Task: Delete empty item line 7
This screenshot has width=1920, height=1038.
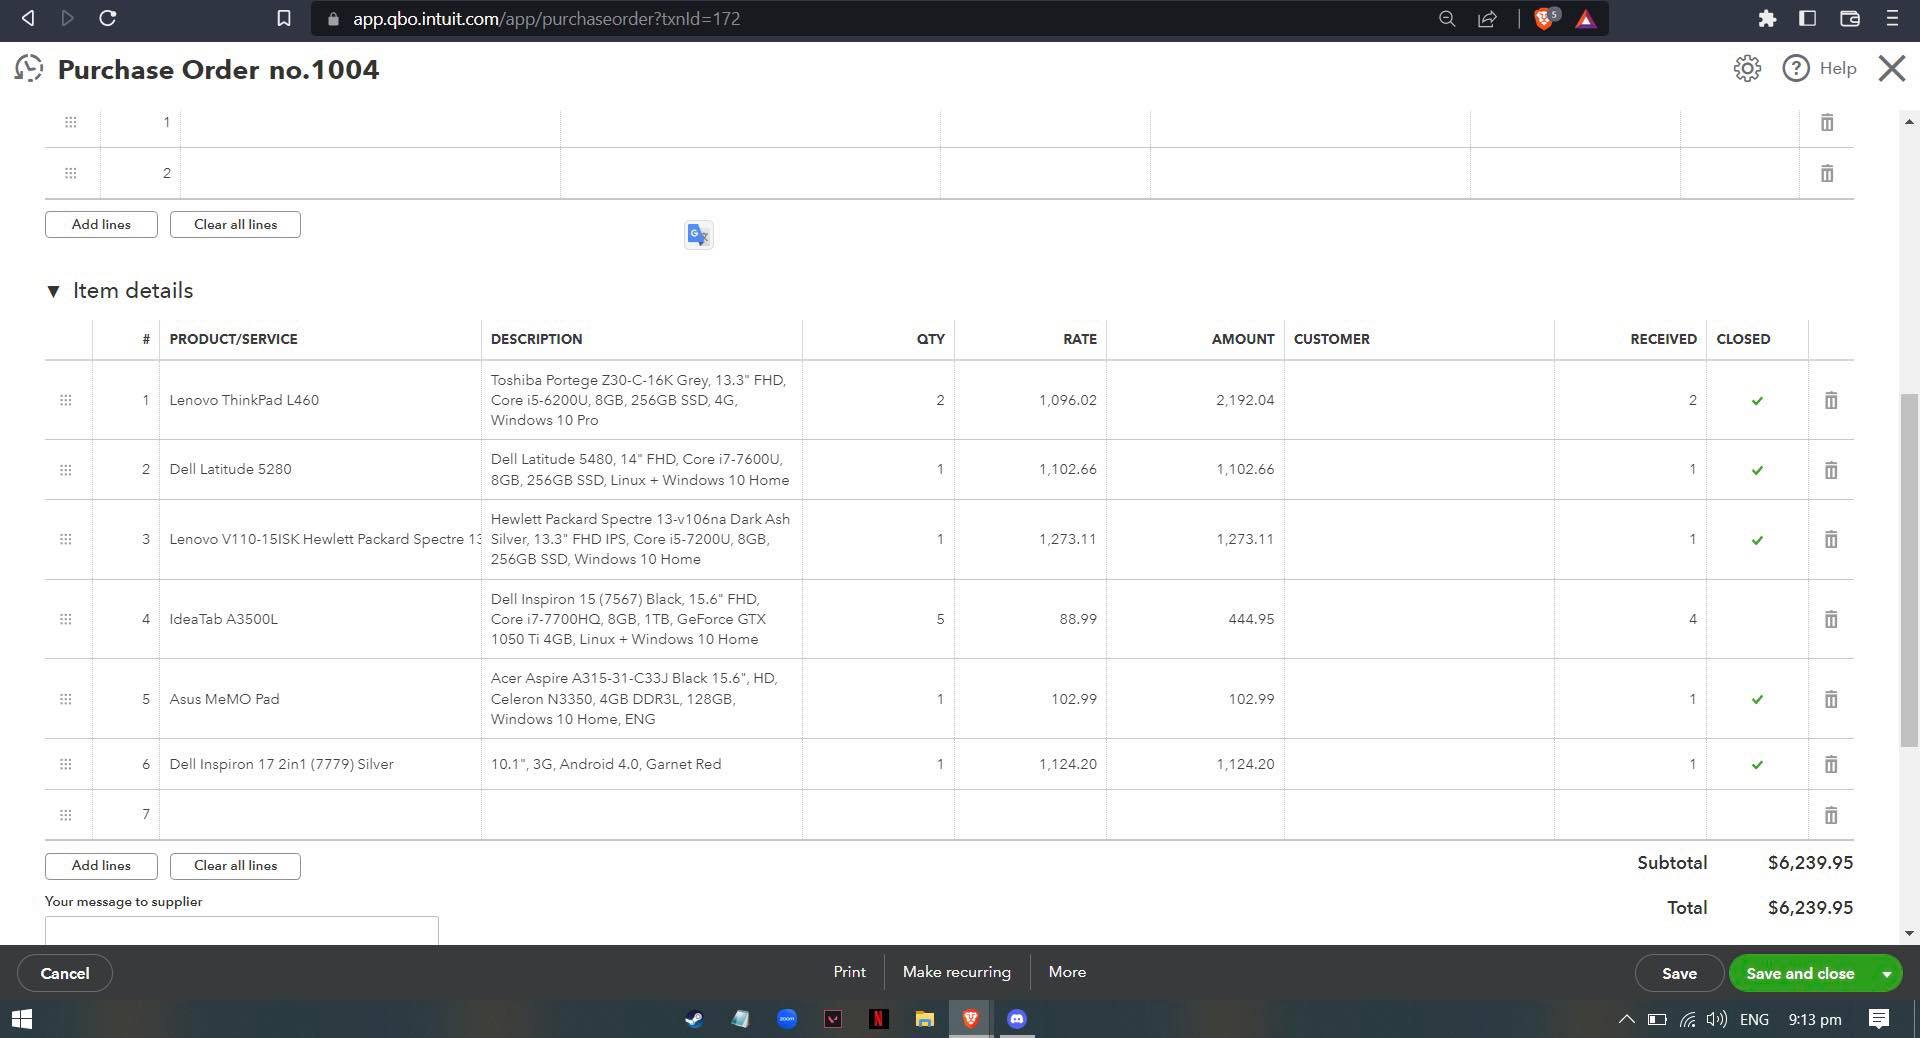Action: pyautogui.click(x=1831, y=815)
